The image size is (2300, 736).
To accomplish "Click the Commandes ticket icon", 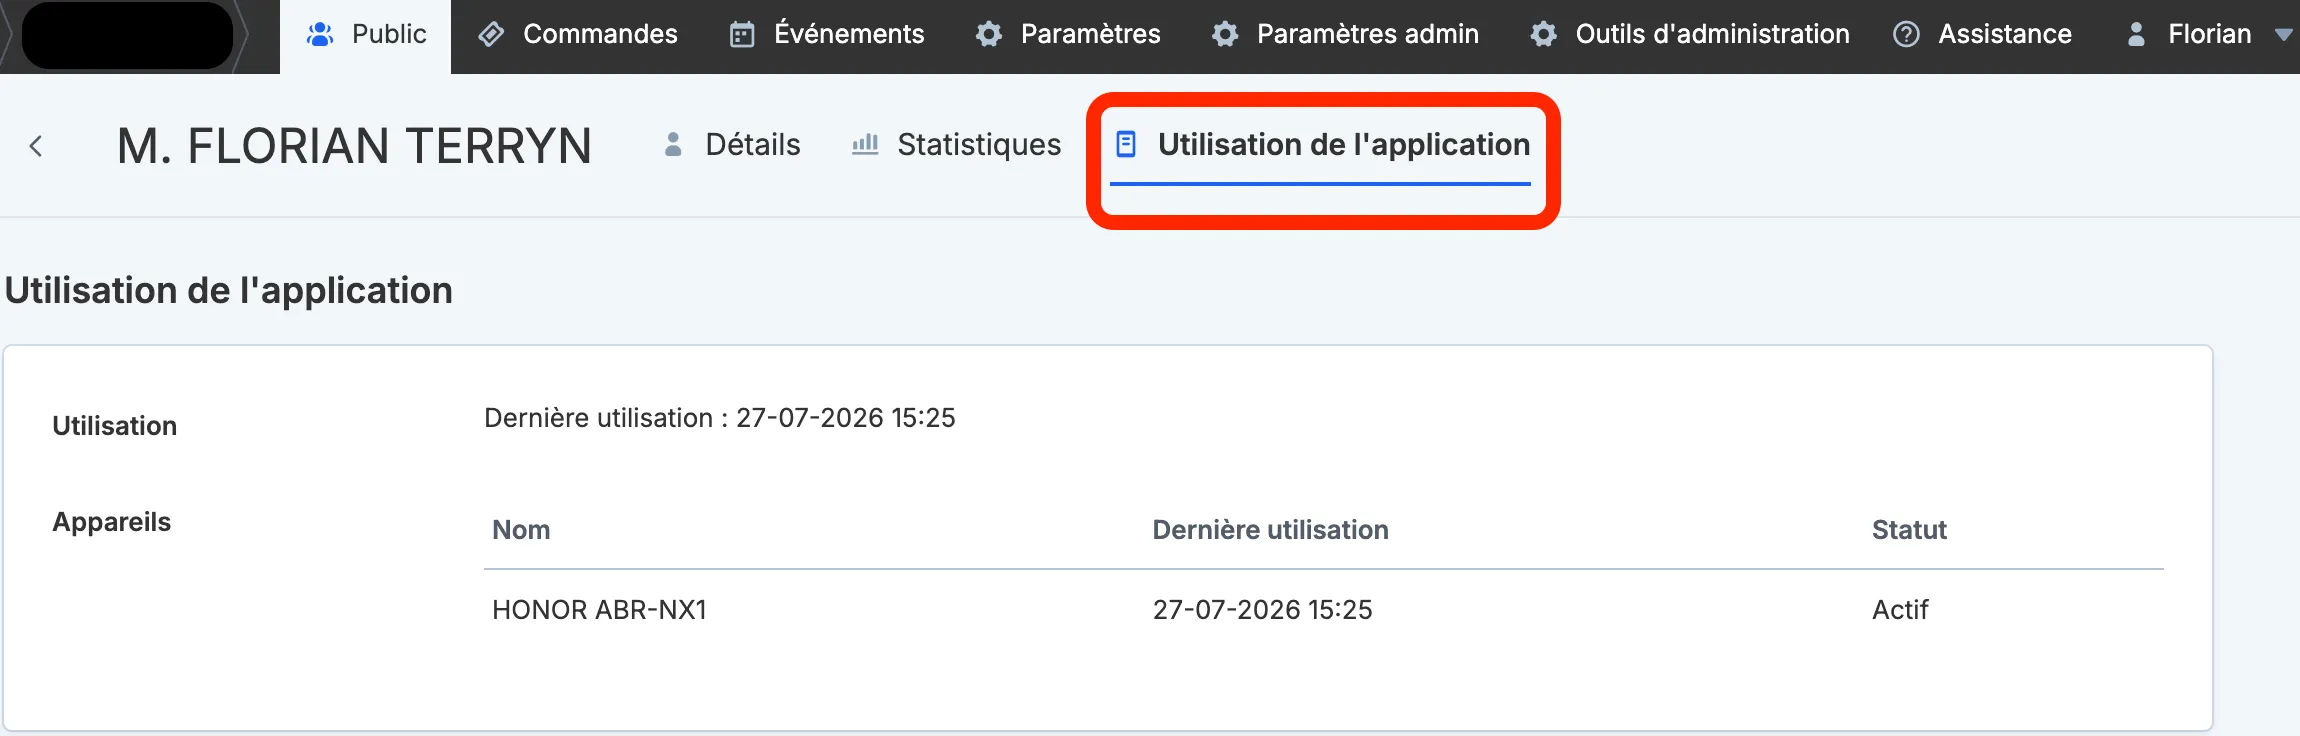I will (491, 35).
